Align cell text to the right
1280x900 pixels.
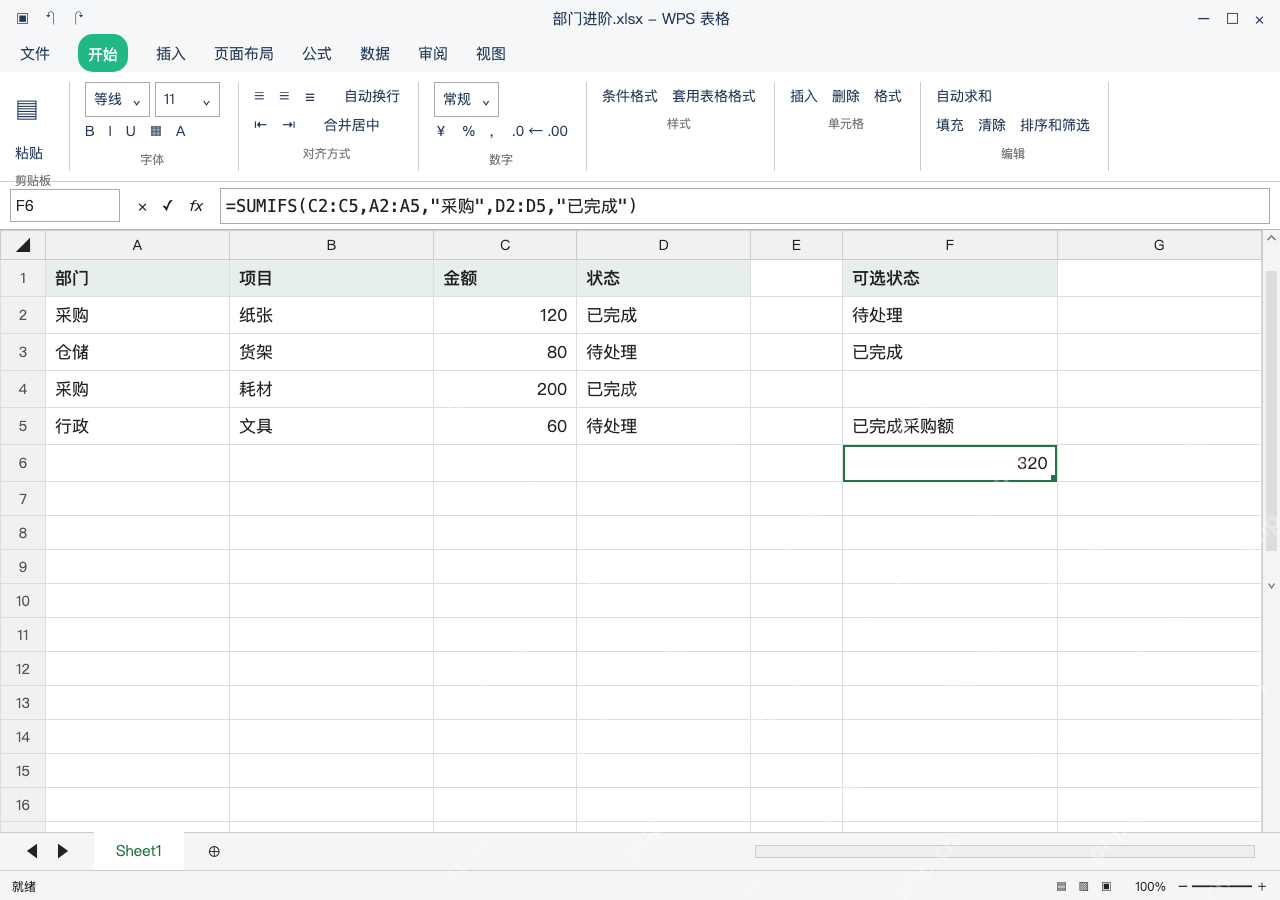coord(310,96)
